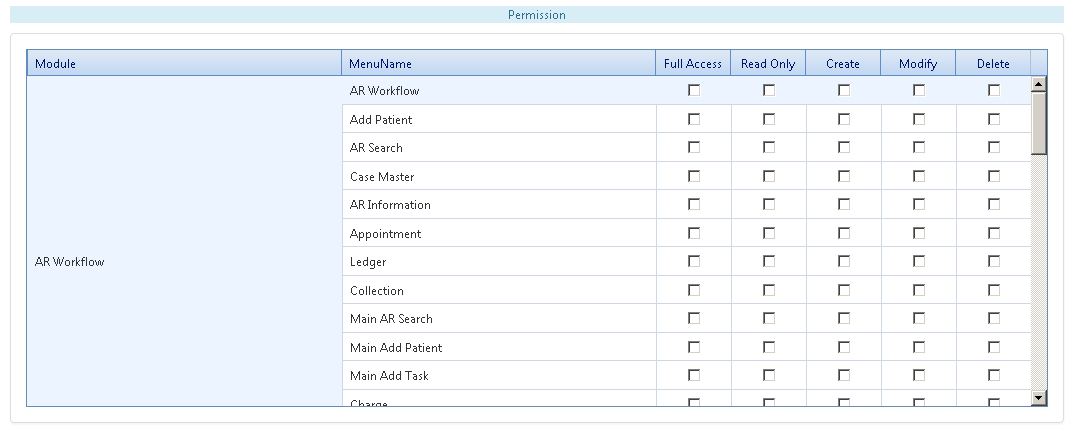The height and width of the screenshot is (431, 1076).
Task: Tick Full Access for Appointment
Action: tap(694, 233)
